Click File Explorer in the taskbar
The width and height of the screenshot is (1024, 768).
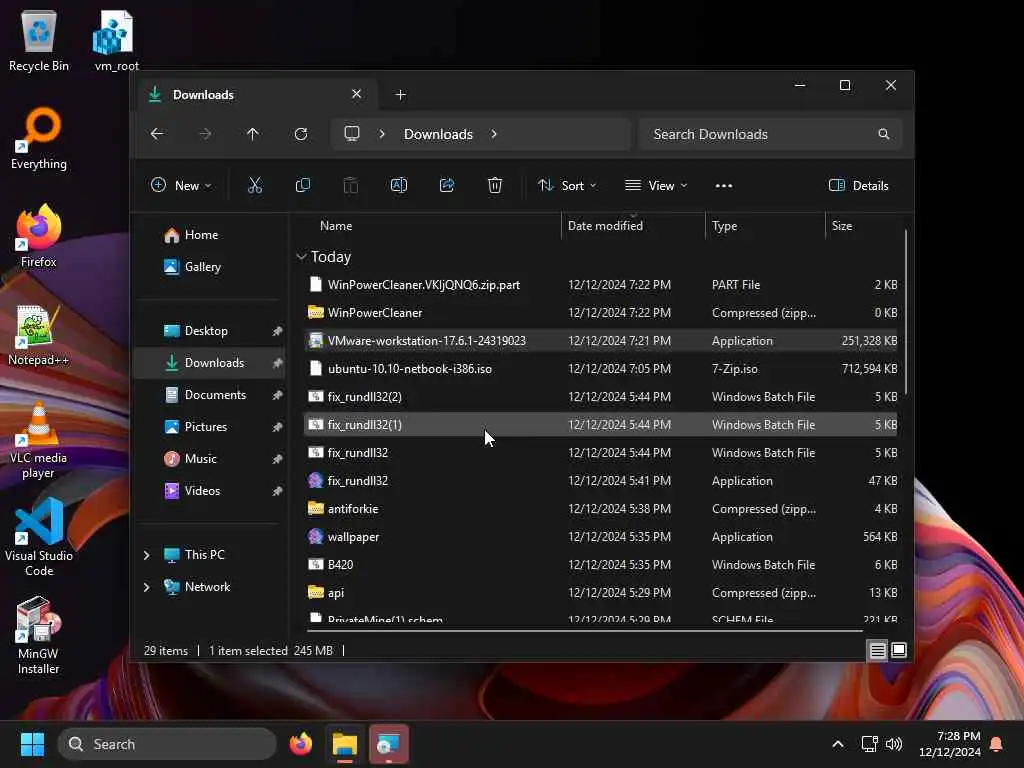345,744
